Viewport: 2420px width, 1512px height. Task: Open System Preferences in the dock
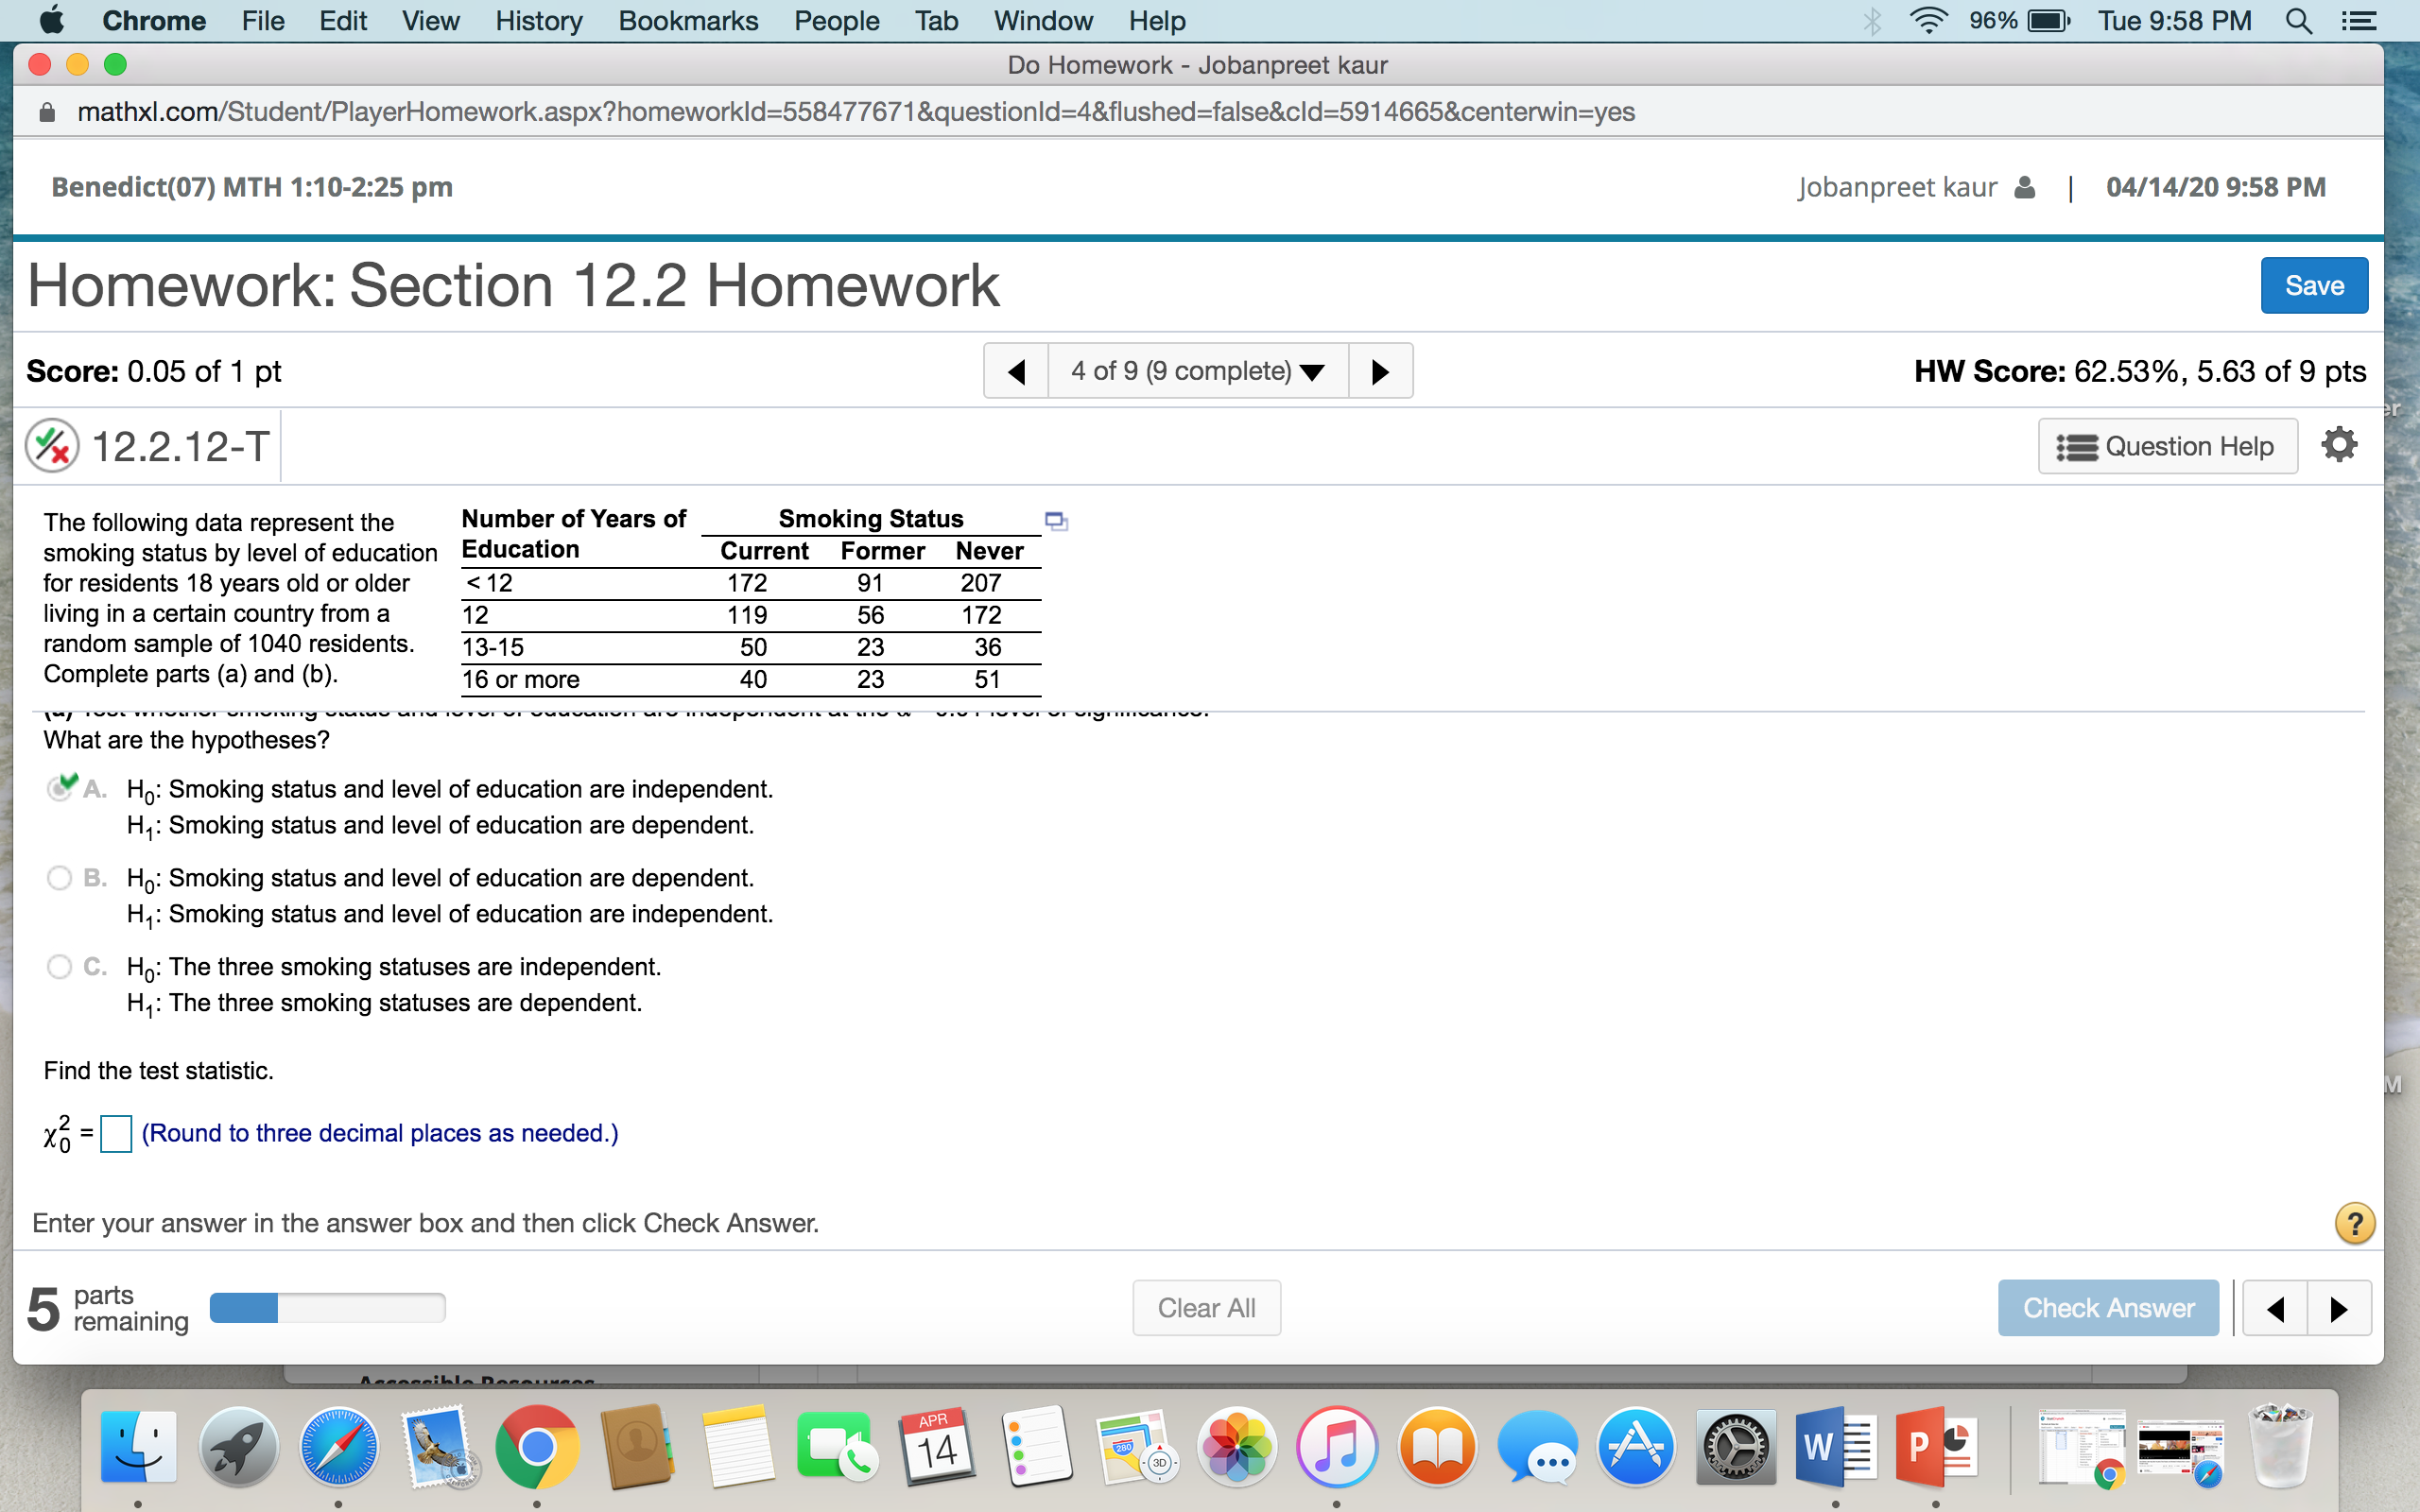[x=1735, y=1446]
